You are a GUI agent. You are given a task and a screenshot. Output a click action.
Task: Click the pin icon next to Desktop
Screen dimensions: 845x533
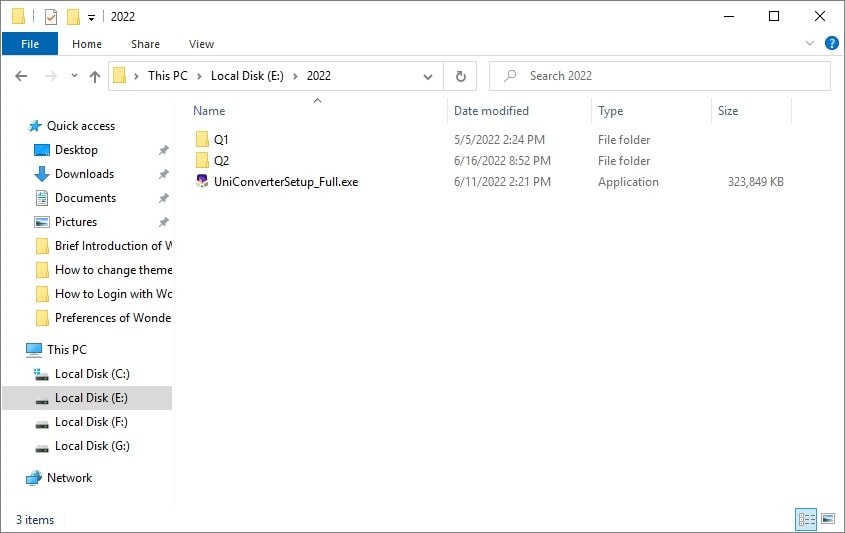click(x=164, y=150)
